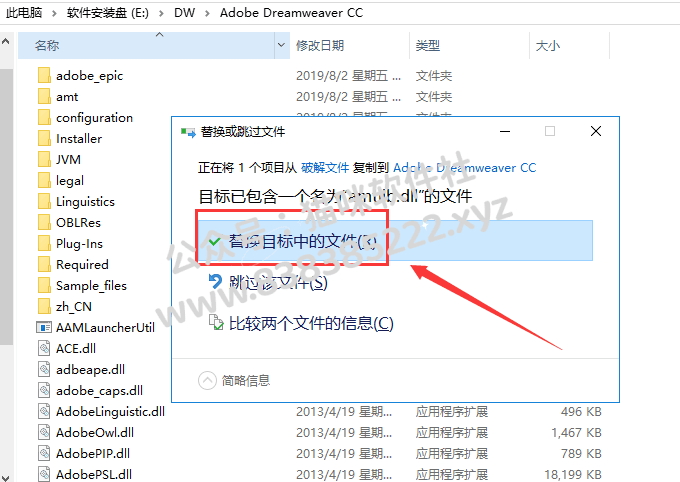The image size is (680, 482).
Task: Collapse details with the 简略信息 chevron
Action: [x=207, y=380]
